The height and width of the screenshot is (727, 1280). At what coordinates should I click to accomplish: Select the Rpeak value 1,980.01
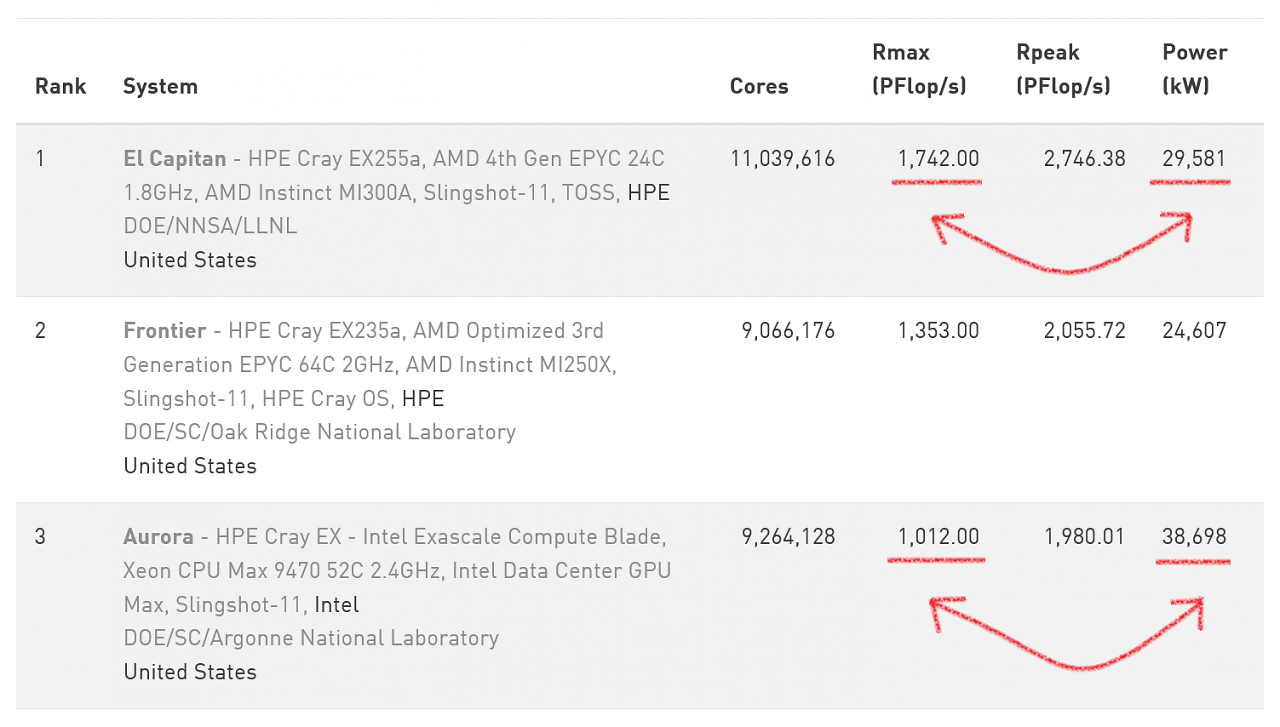tap(1084, 536)
